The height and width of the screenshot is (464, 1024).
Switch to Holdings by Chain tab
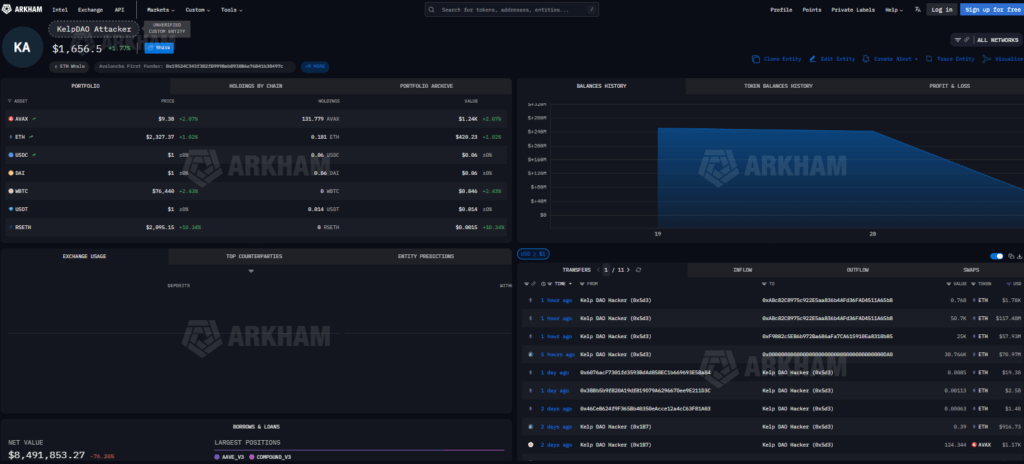(255, 86)
